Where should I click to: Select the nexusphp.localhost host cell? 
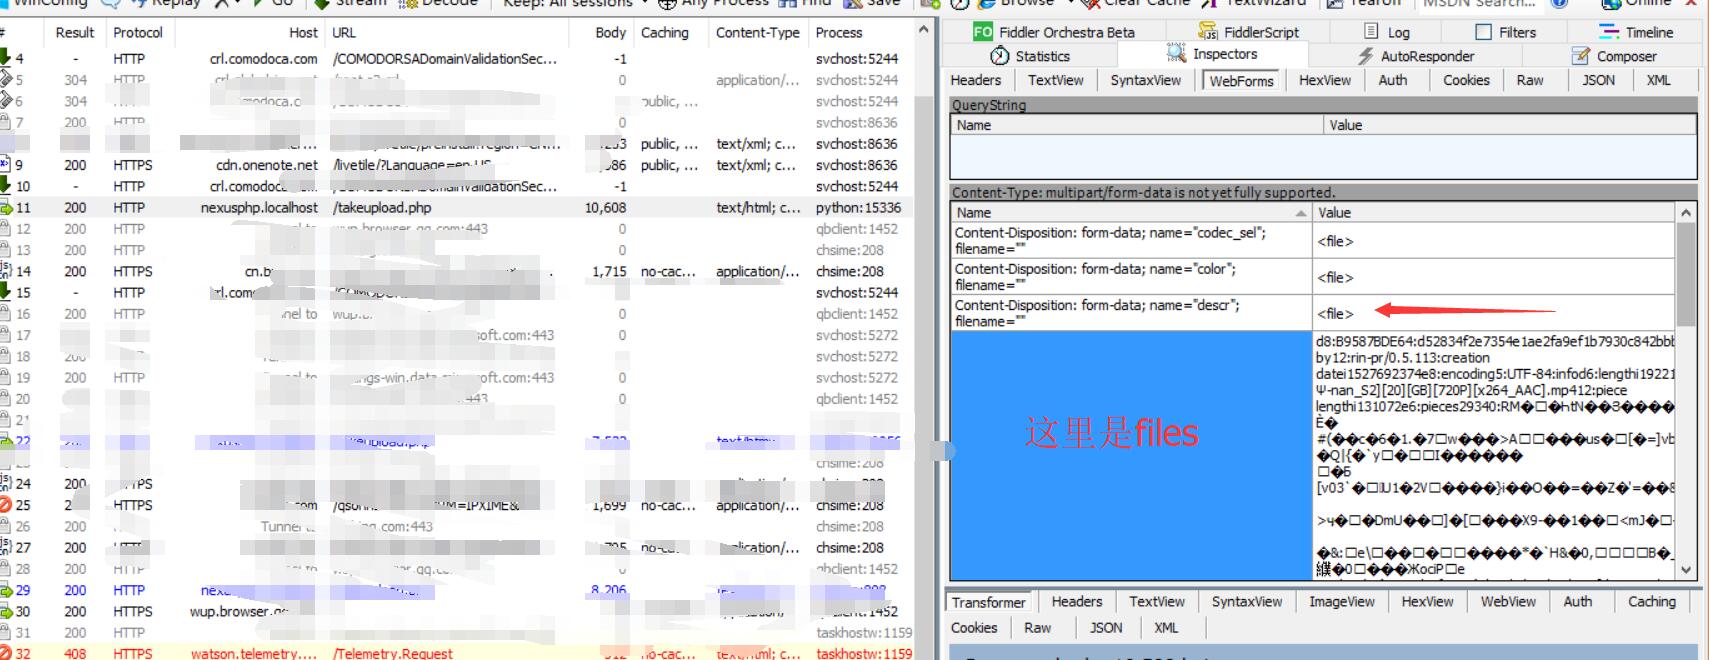(x=259, y=208)
